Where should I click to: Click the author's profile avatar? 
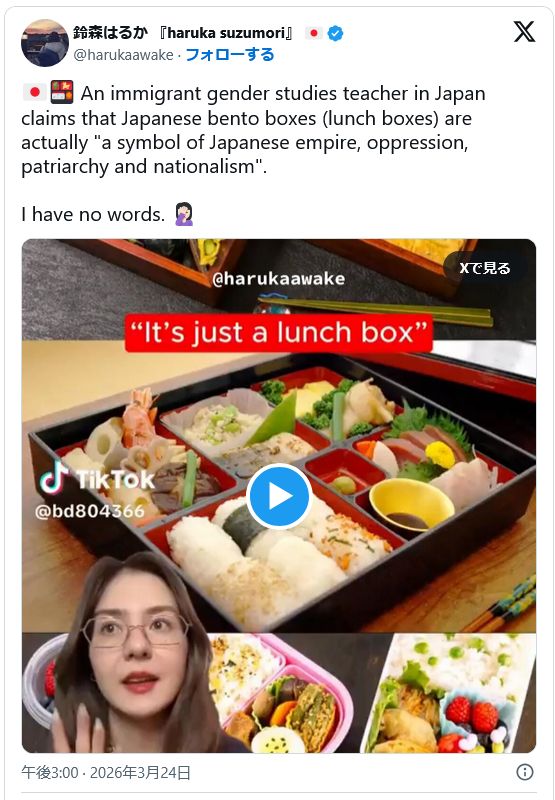45,43
